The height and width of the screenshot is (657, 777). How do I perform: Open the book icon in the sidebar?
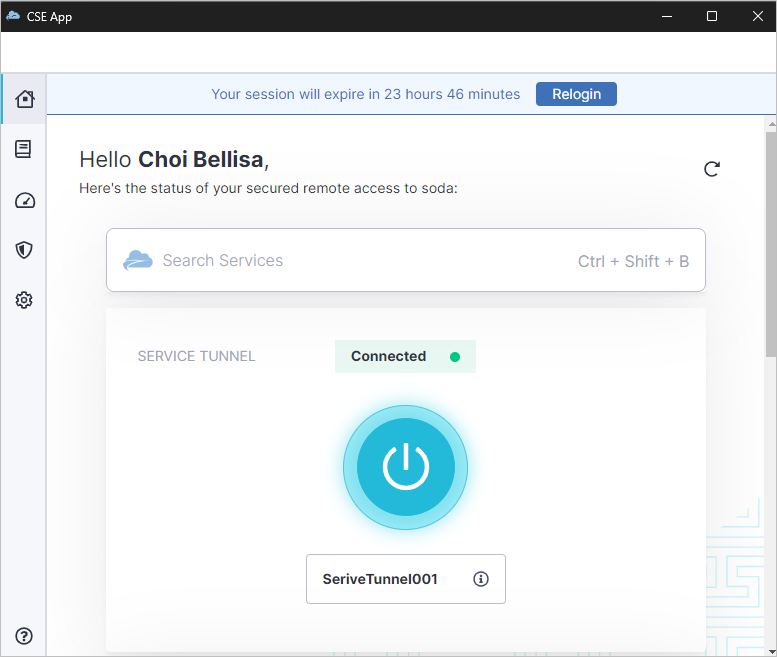coord(24,149)
